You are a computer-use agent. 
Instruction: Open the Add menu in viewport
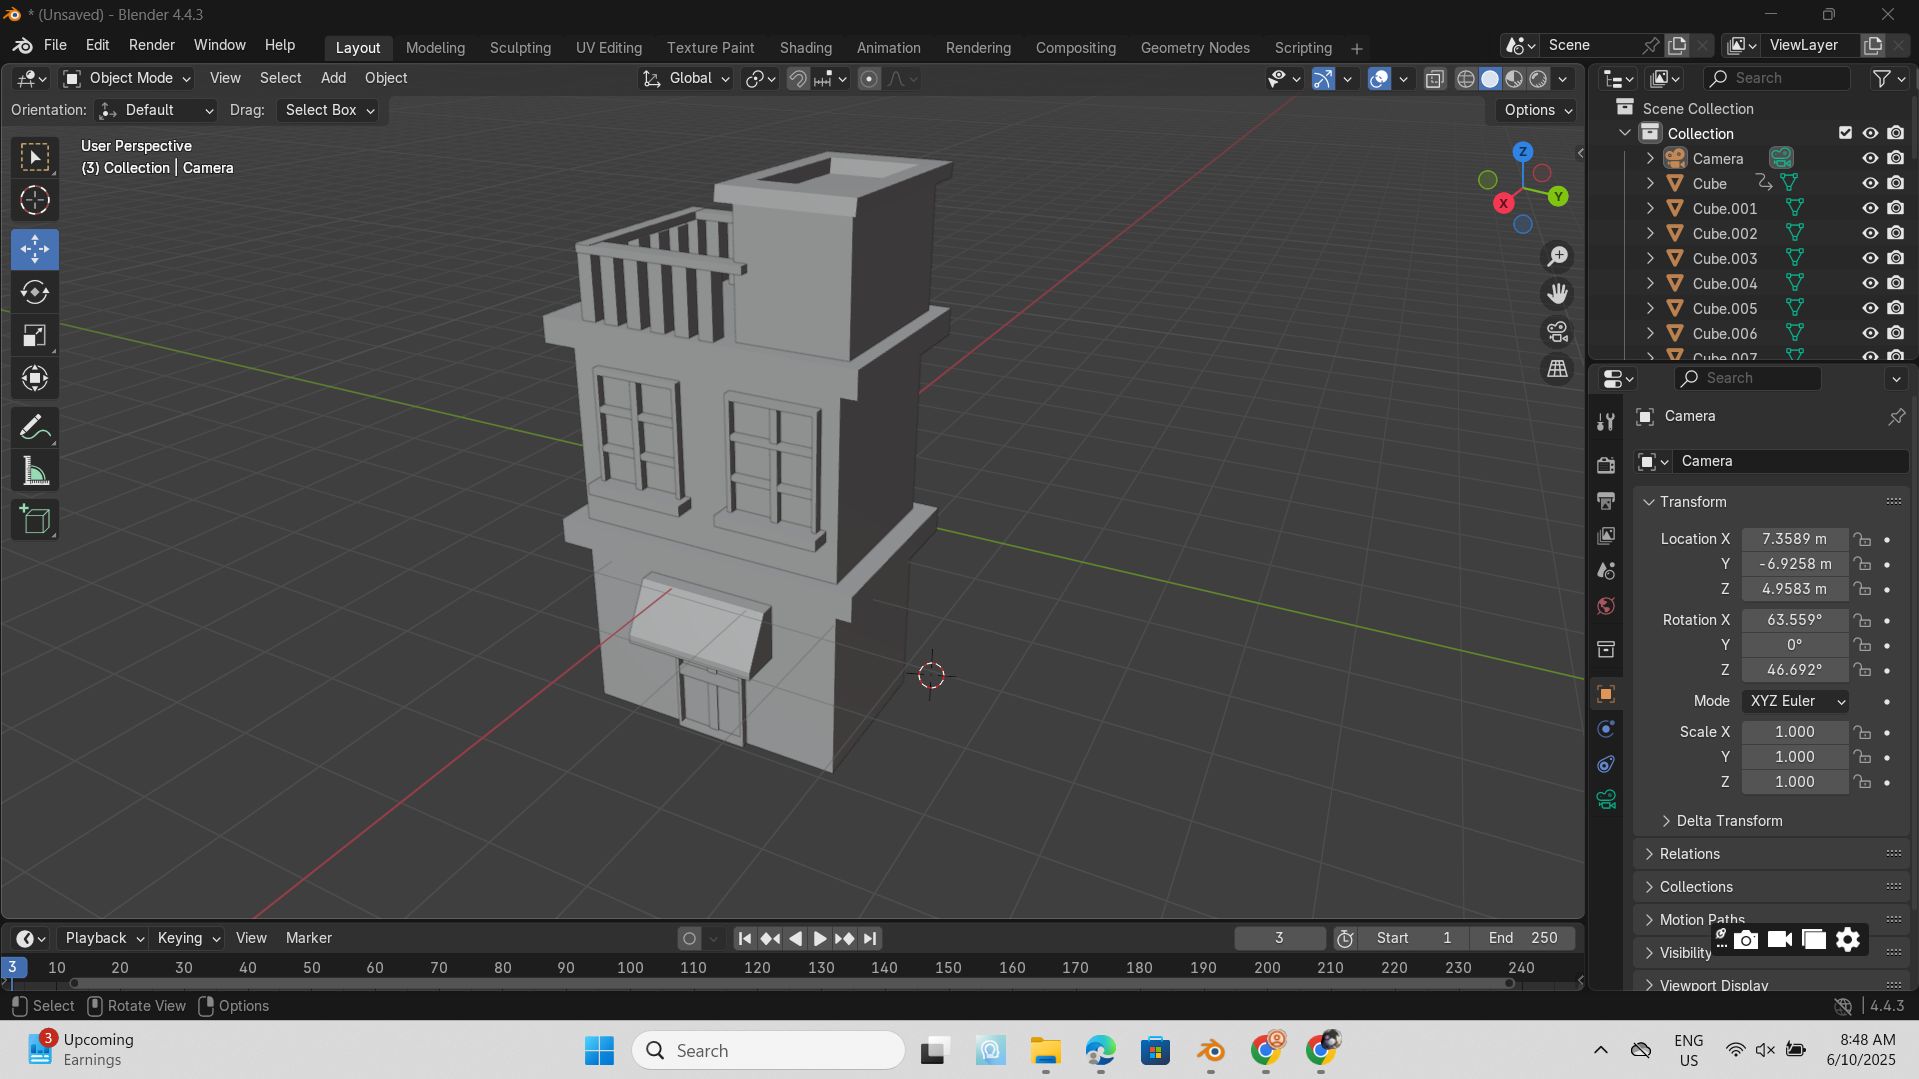[x=333, y=78]
